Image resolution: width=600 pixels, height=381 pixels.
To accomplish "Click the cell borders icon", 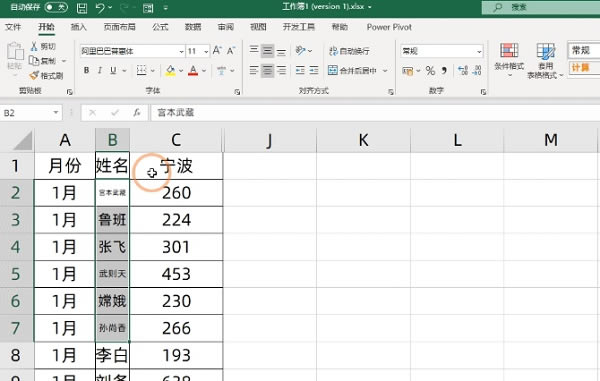I will 142,70.
